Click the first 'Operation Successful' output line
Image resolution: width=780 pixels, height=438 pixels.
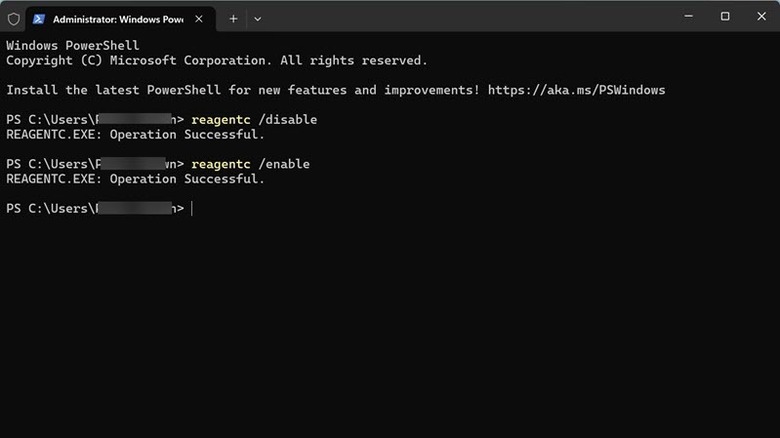135,134
